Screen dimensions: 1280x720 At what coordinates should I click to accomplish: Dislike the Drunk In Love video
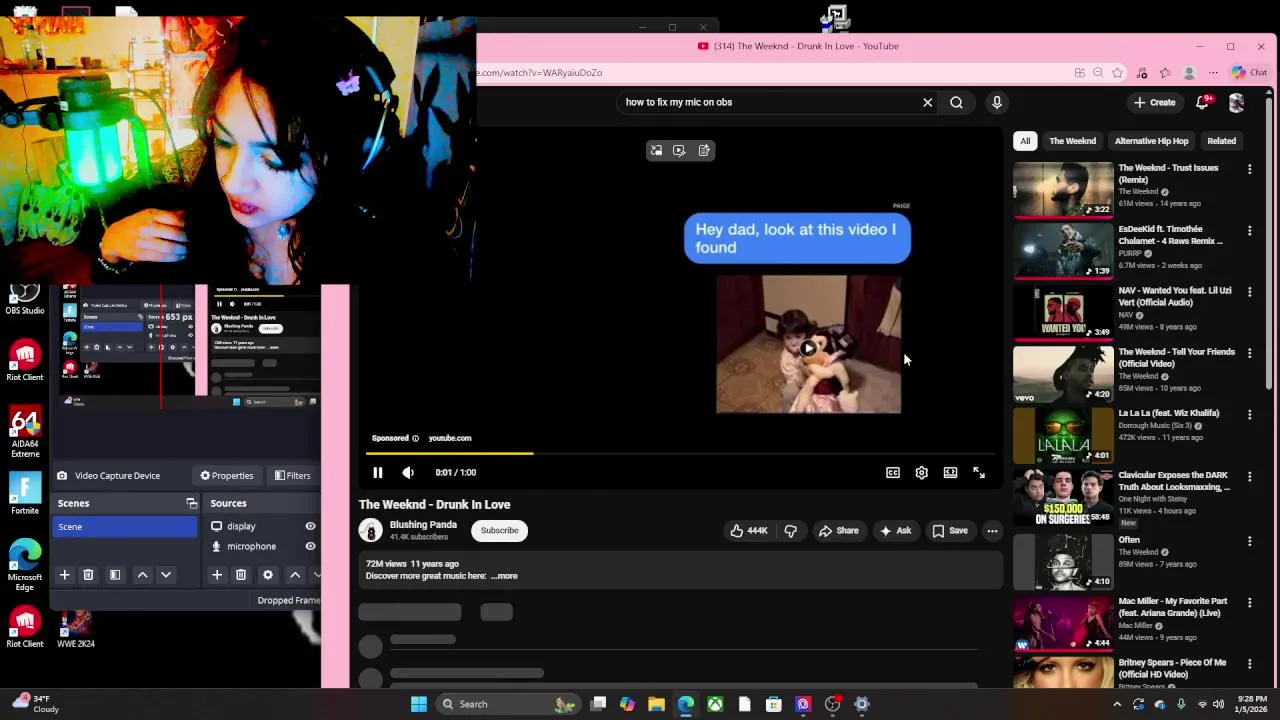tap(791, 531)
